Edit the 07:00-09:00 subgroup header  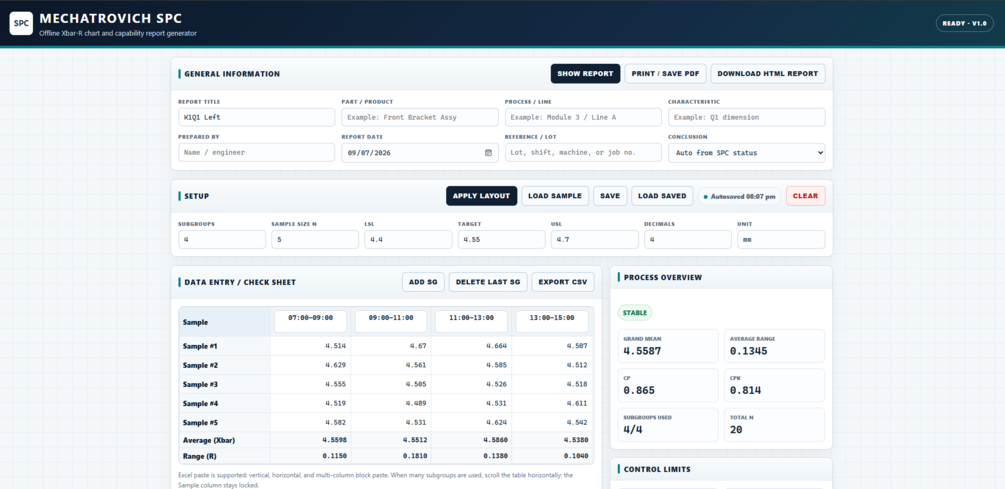point(310,321)
